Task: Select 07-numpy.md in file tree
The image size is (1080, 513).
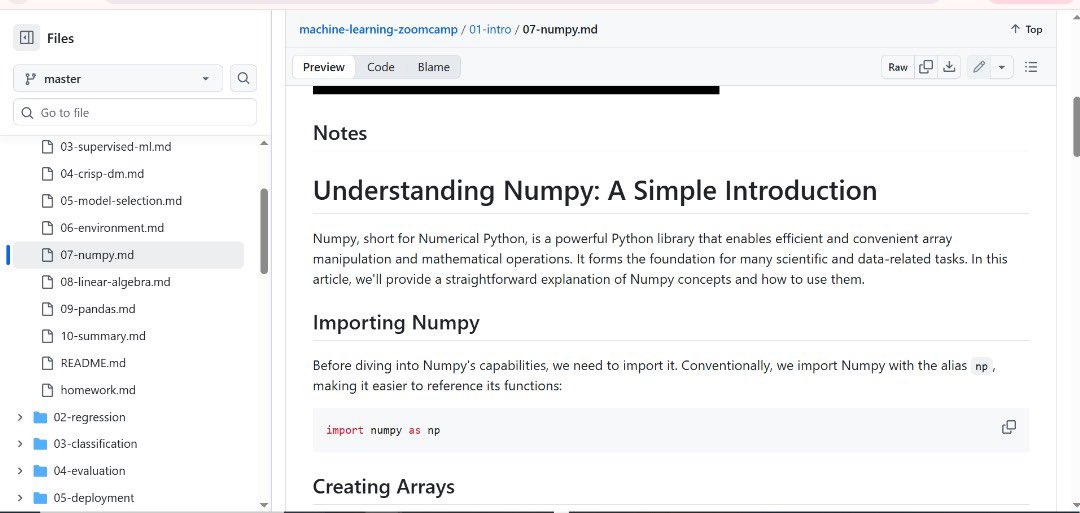Action: [x=128, y=255]
